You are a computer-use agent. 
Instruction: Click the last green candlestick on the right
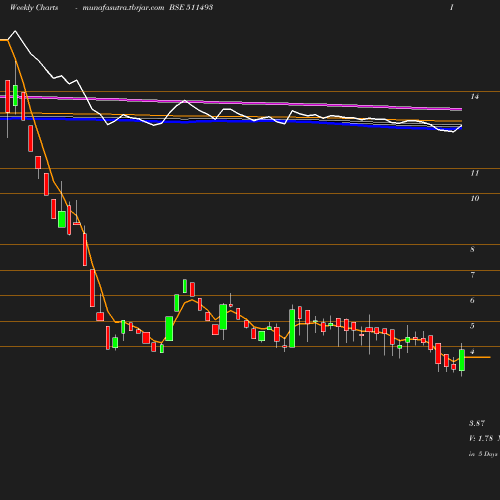pos(462,360)
